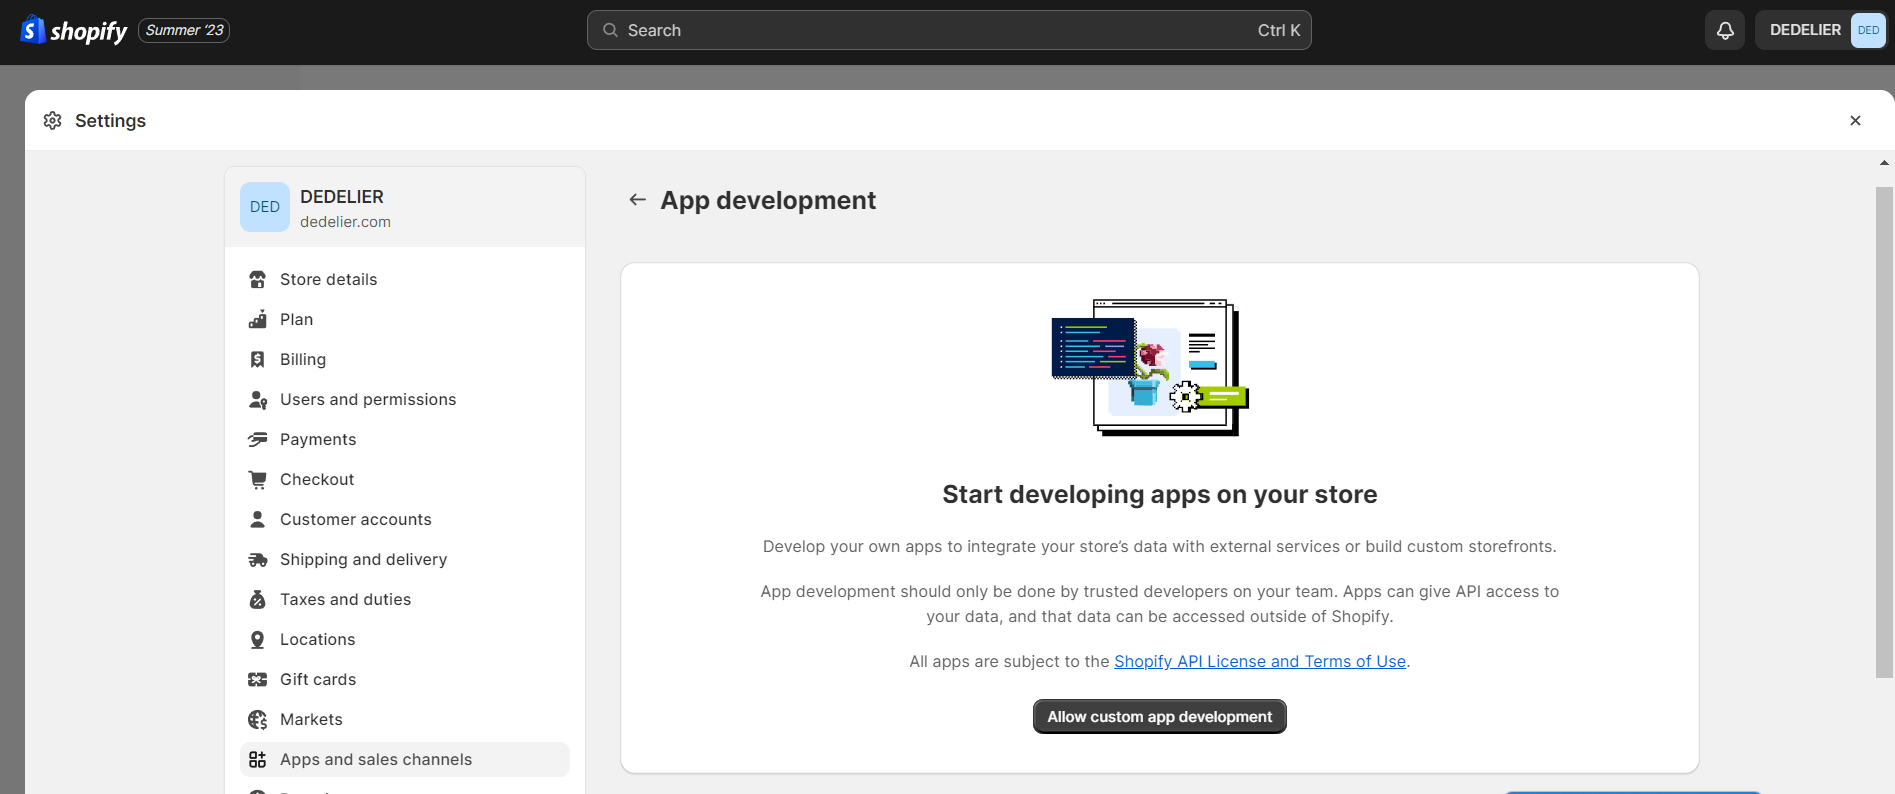Click the Users and permissions icon
Viewport: 1895px width, 794px height.
(x=258, y=399)
